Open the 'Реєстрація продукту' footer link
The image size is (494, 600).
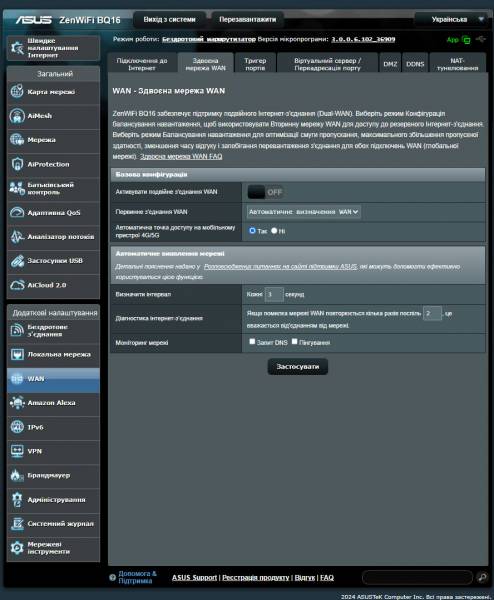pyautogui.click(x=256, y=577)
